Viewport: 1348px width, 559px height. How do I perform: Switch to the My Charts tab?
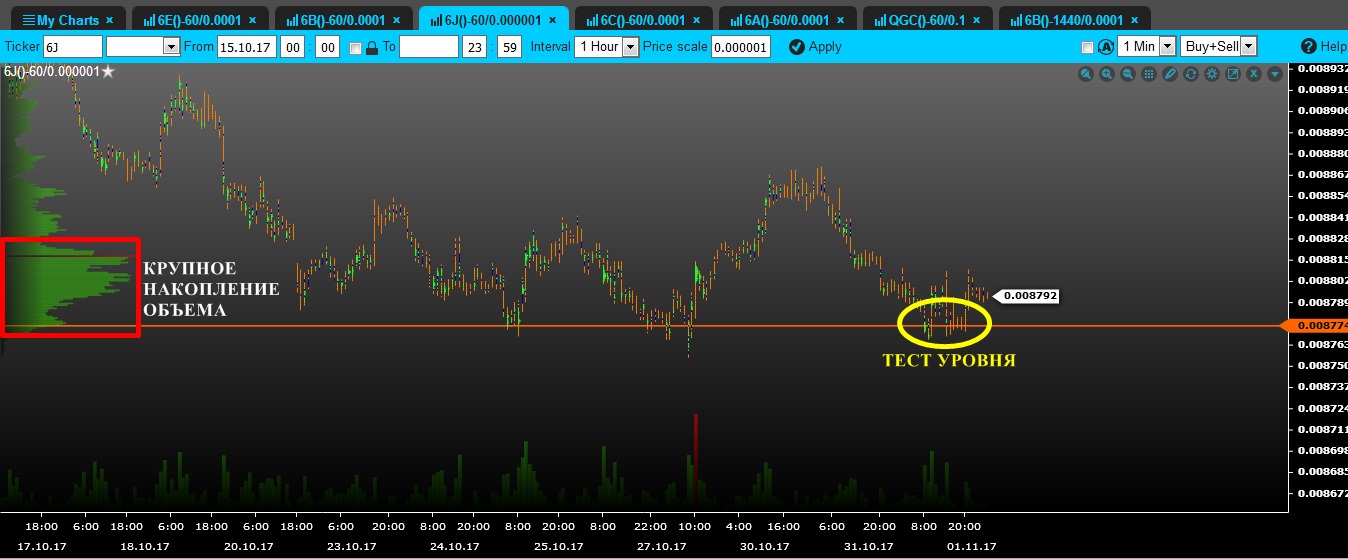(x=68, y=20)
